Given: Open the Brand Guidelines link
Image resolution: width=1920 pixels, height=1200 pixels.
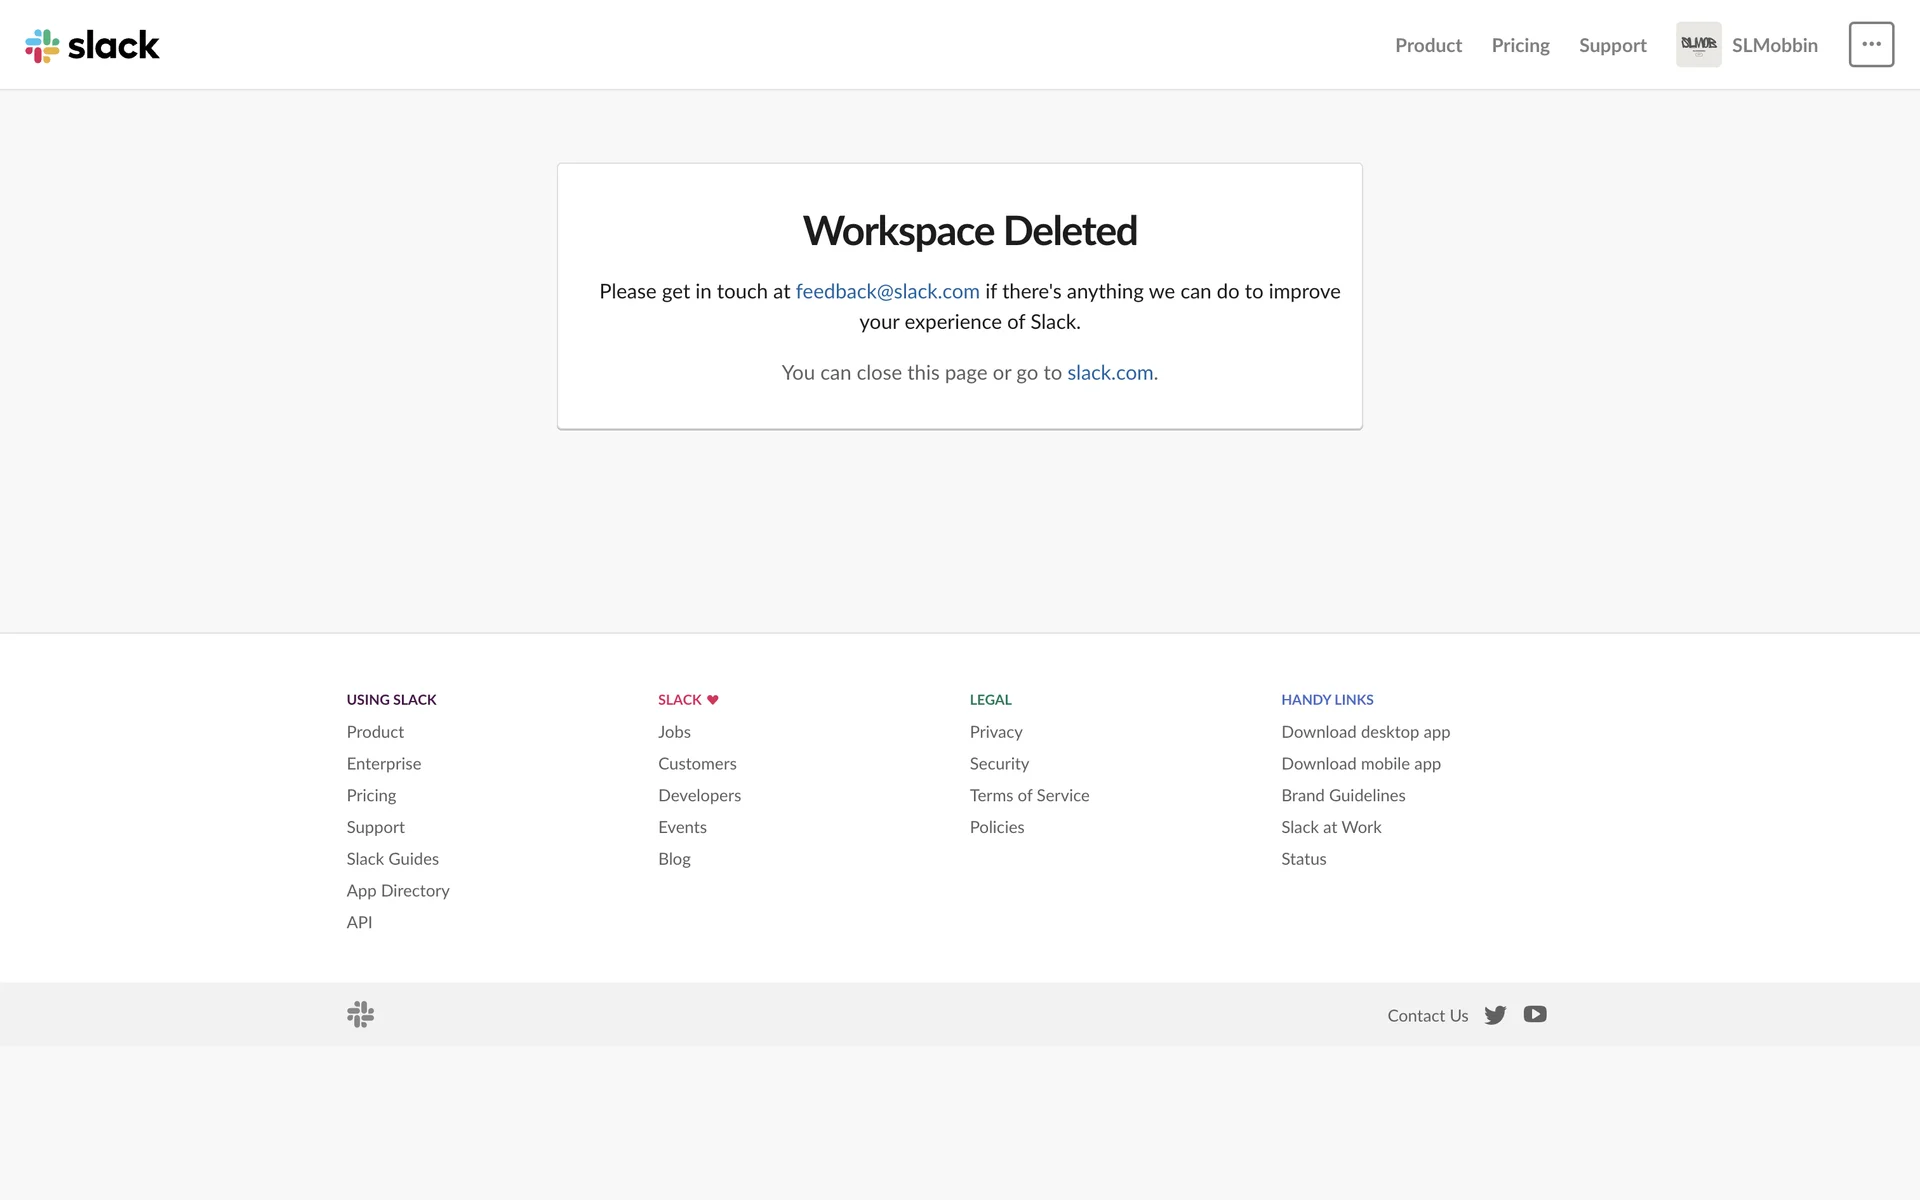Looking at the screenshot, I should (1343, 795).
